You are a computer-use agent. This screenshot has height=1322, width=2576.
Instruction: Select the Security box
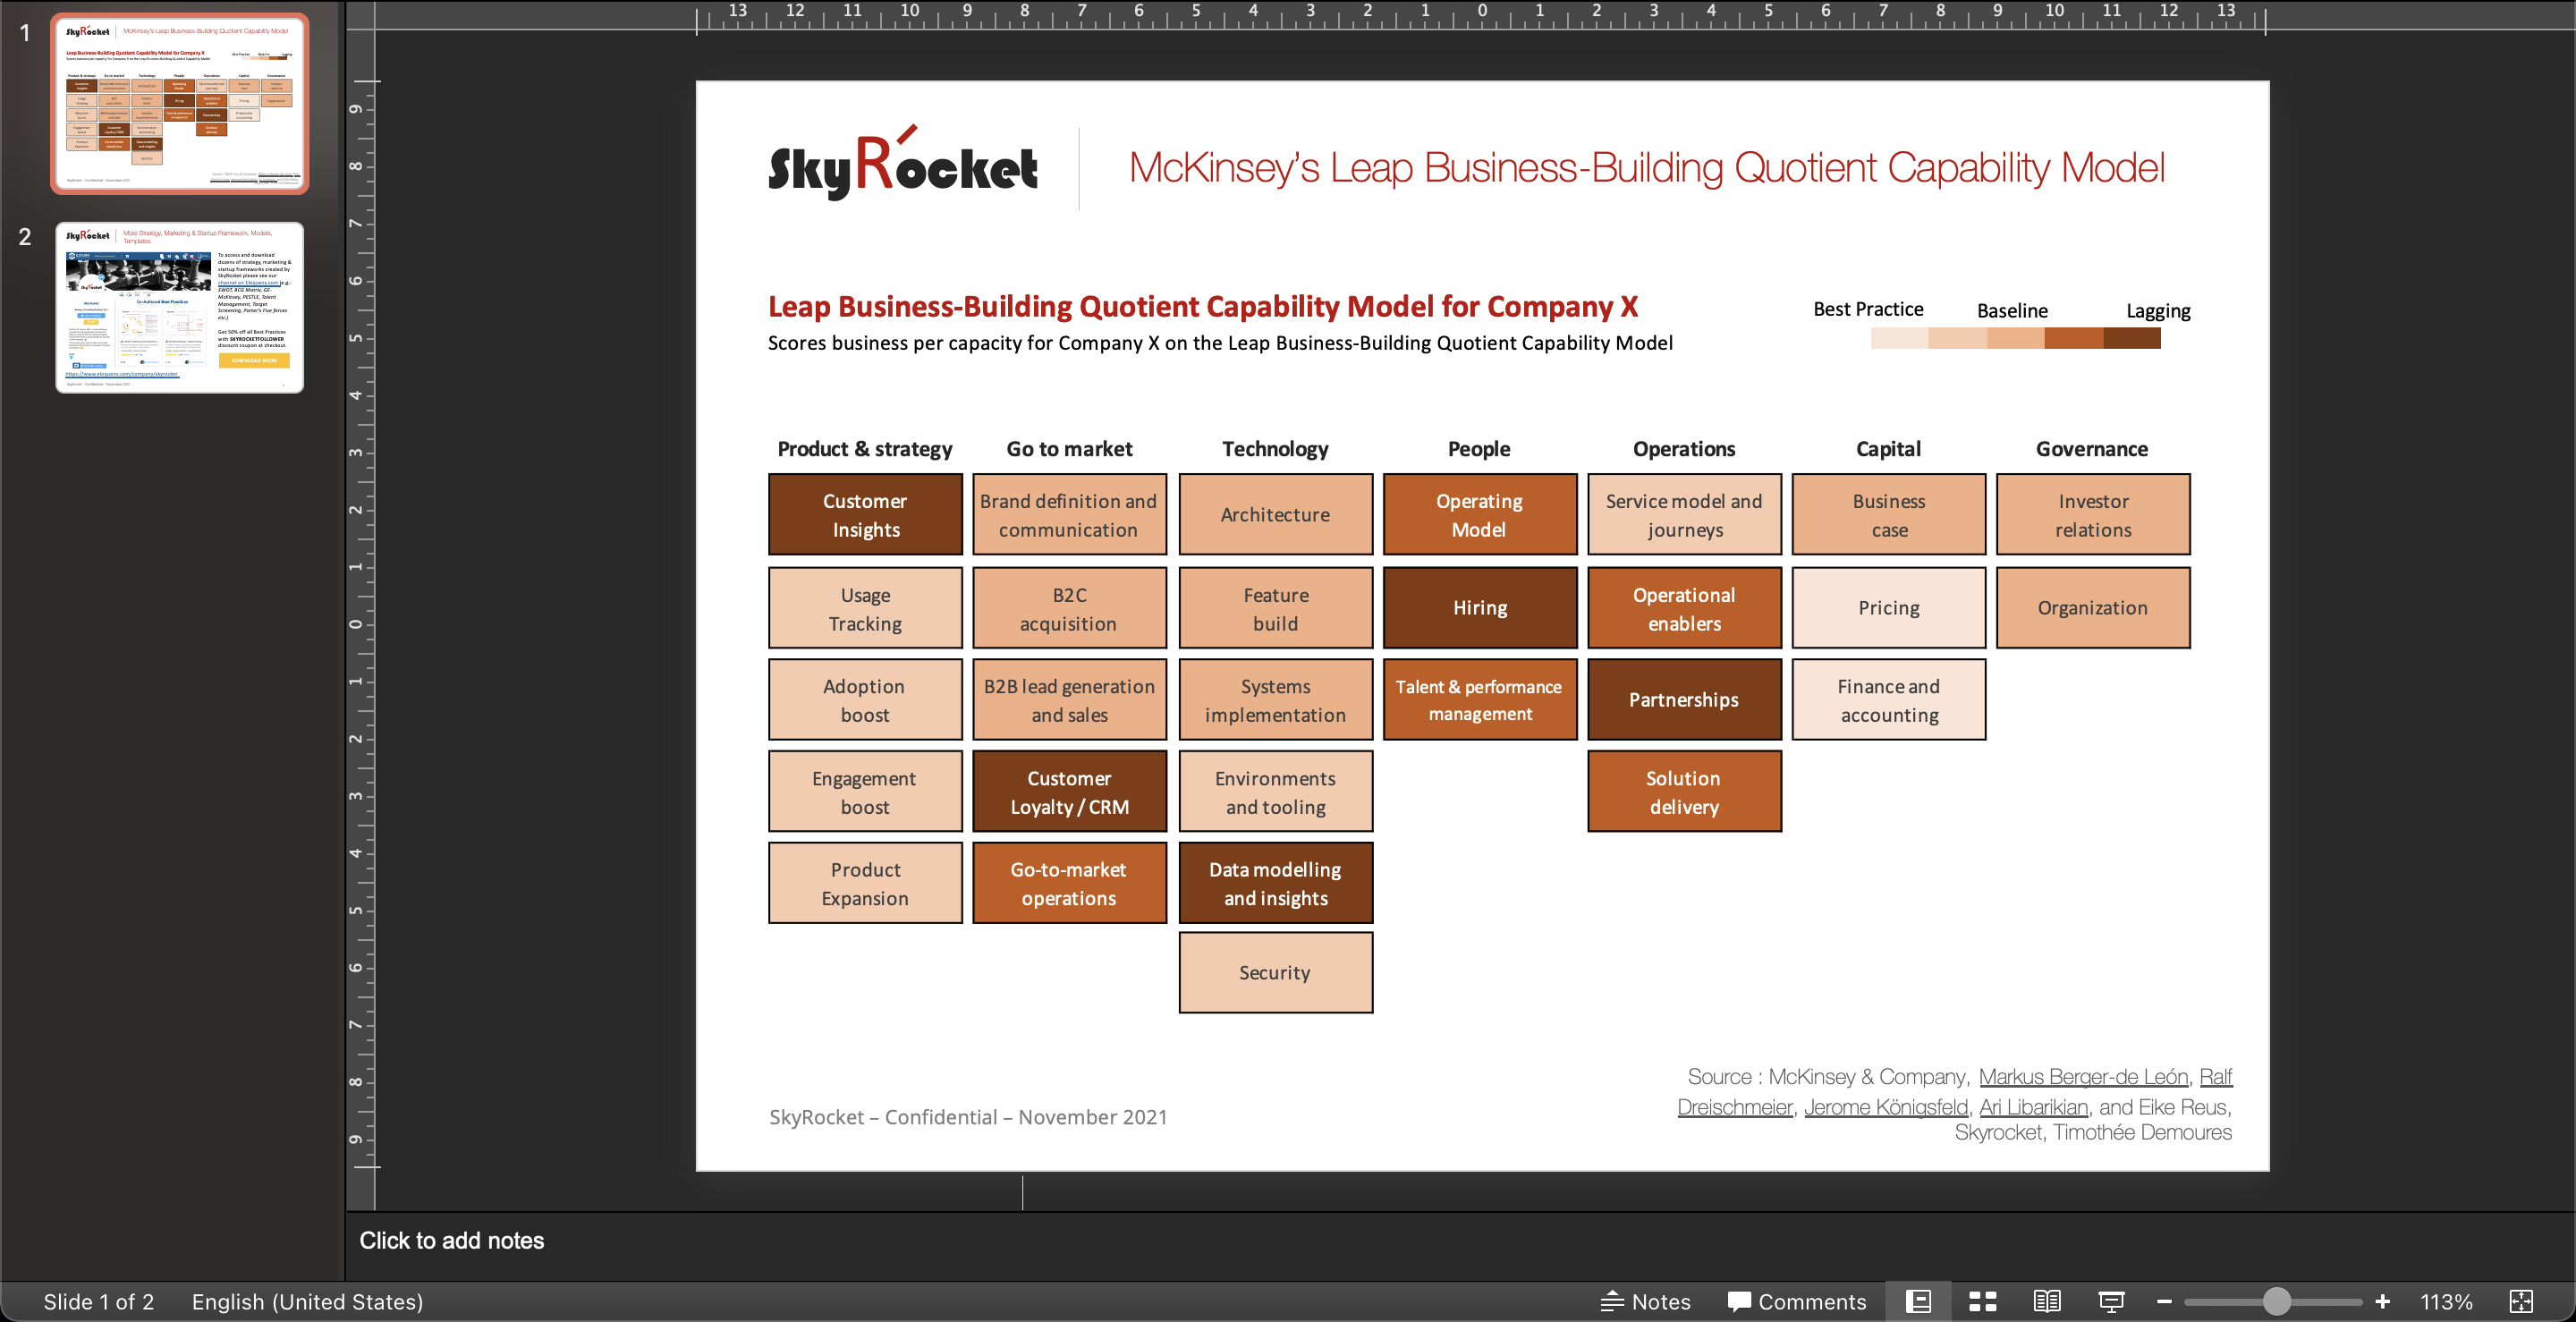click(1275, 972)
